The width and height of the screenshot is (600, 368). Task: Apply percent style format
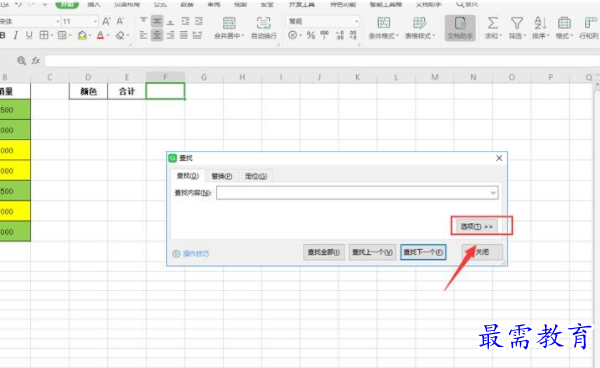click(311, 36)
